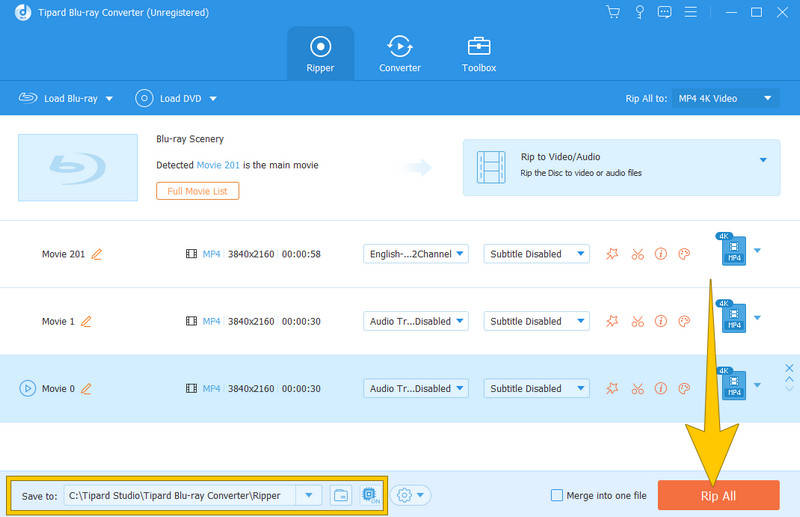Move Movie 0 down in the list
This screenshot has width=800, height=517.
789,389
